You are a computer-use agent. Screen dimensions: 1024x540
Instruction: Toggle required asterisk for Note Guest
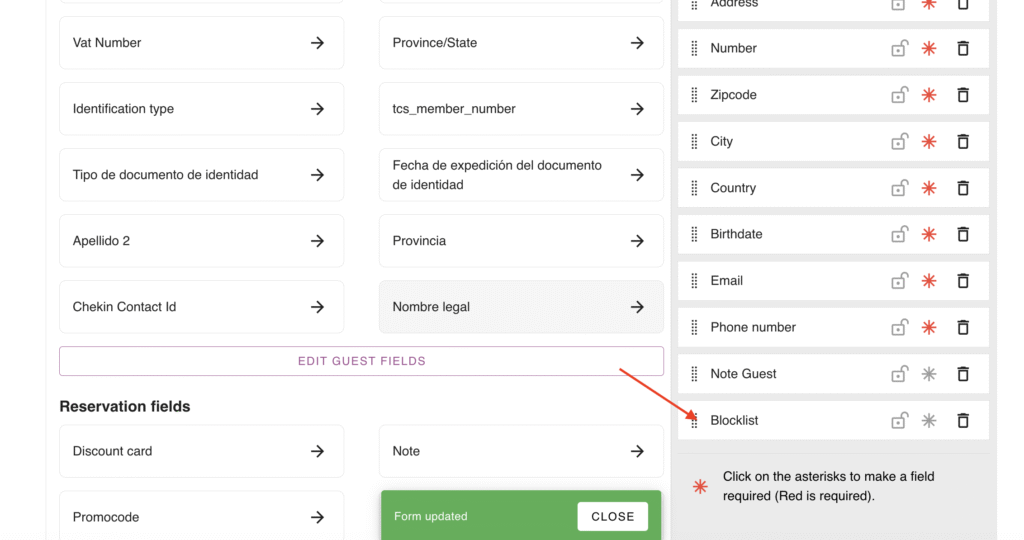pyautogui.click(x=929, y=374)
